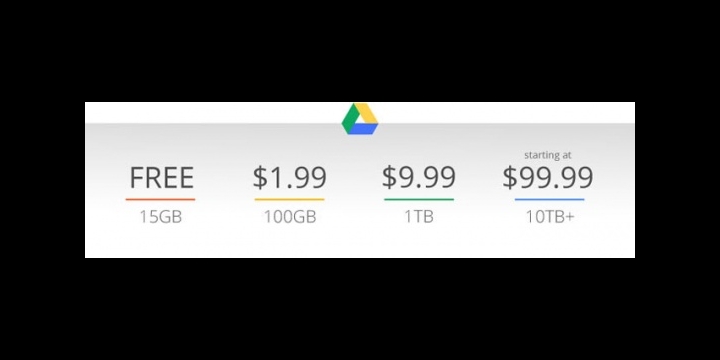
Task: Click the dollar sign of $99.99
Action: click(510, 178)
